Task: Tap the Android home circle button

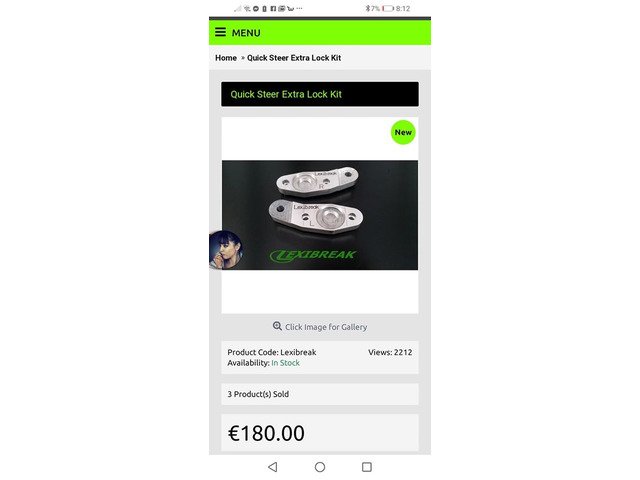Action: pyautogui.click(x=320, y=467)
